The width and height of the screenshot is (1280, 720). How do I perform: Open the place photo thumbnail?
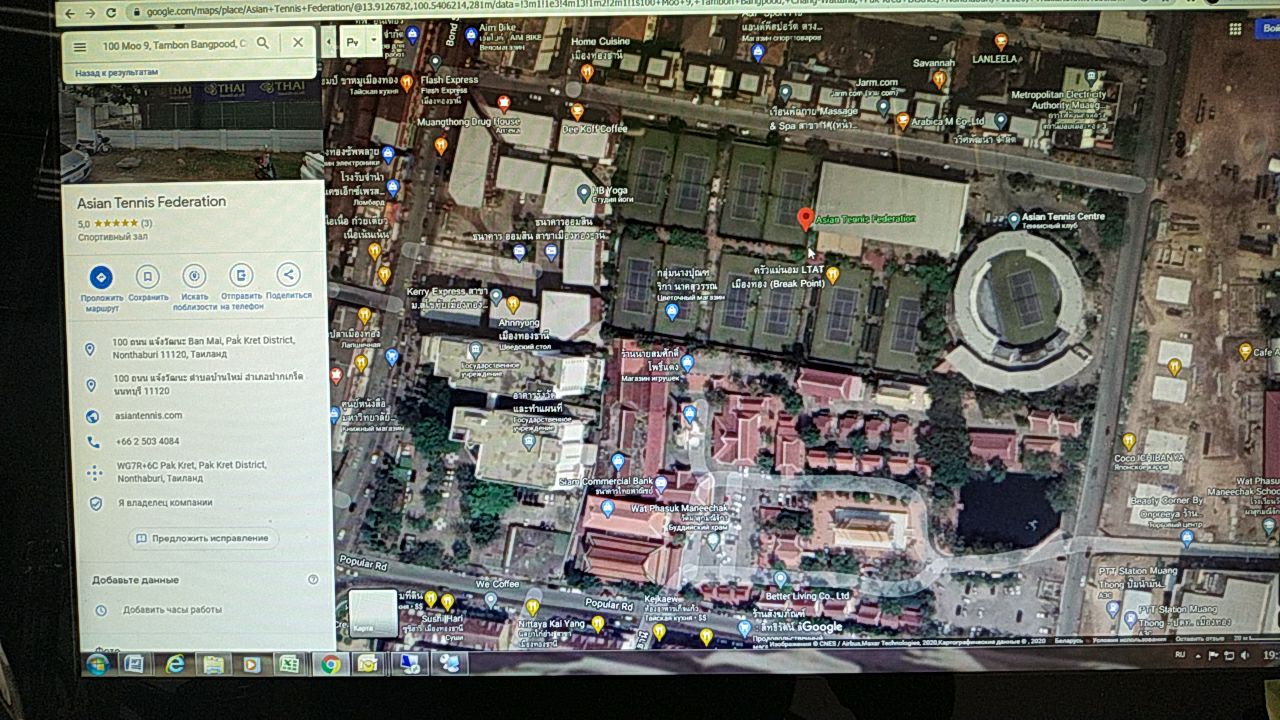click(193, 131)
